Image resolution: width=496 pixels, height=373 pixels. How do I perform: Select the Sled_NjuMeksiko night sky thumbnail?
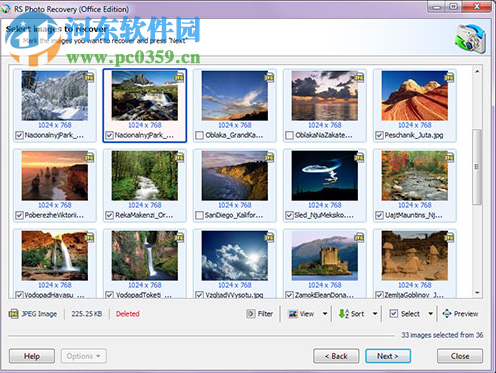[325, 176]
